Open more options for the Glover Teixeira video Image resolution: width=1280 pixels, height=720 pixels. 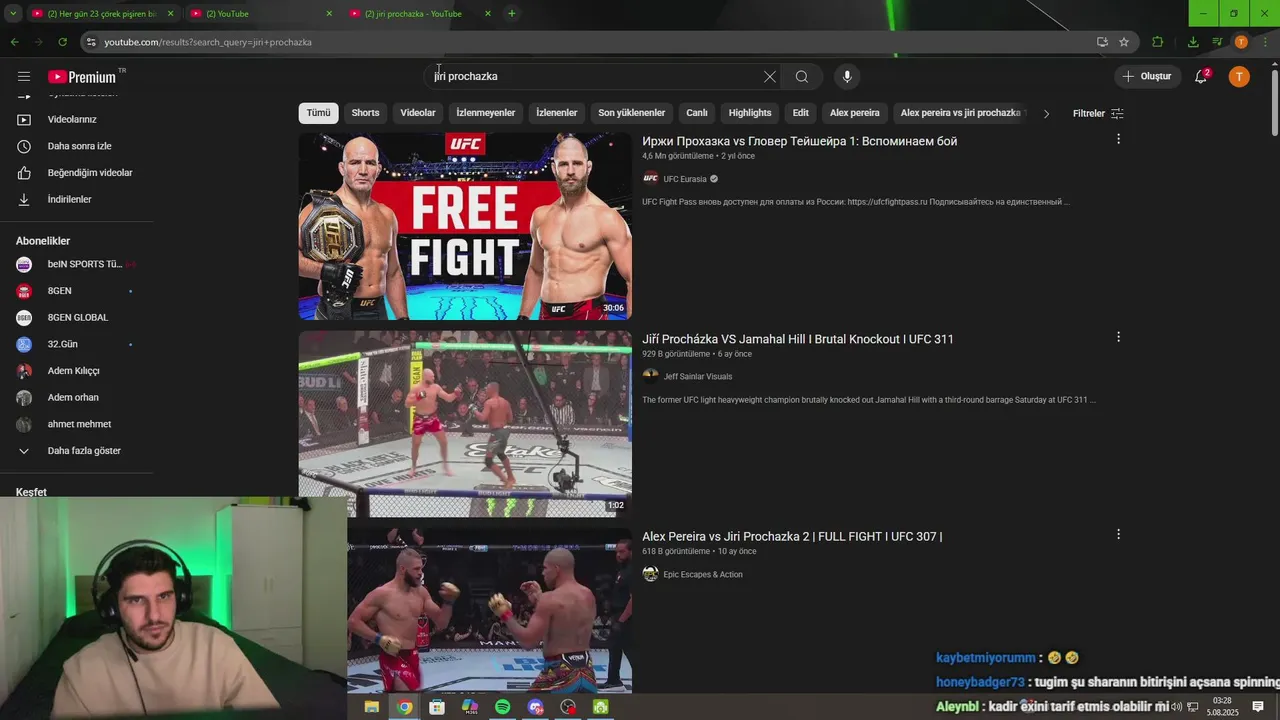click(x=1118, y=139)
